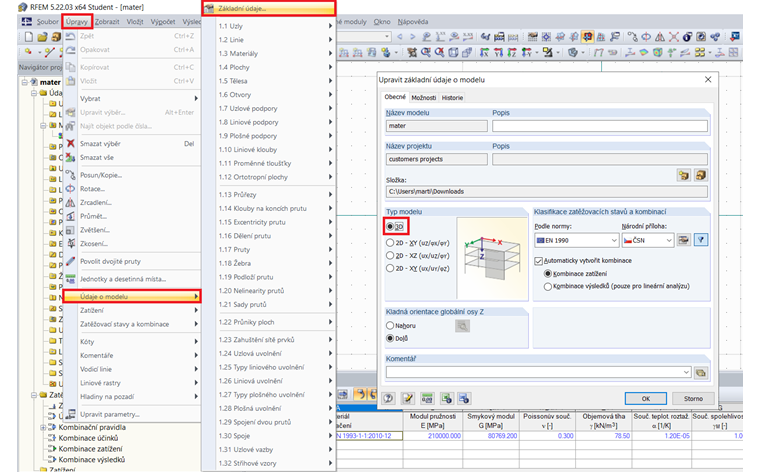Expand Kombinační pravidla tree node
The width and height of the screenshot is (760, 472).
point(43,427)
